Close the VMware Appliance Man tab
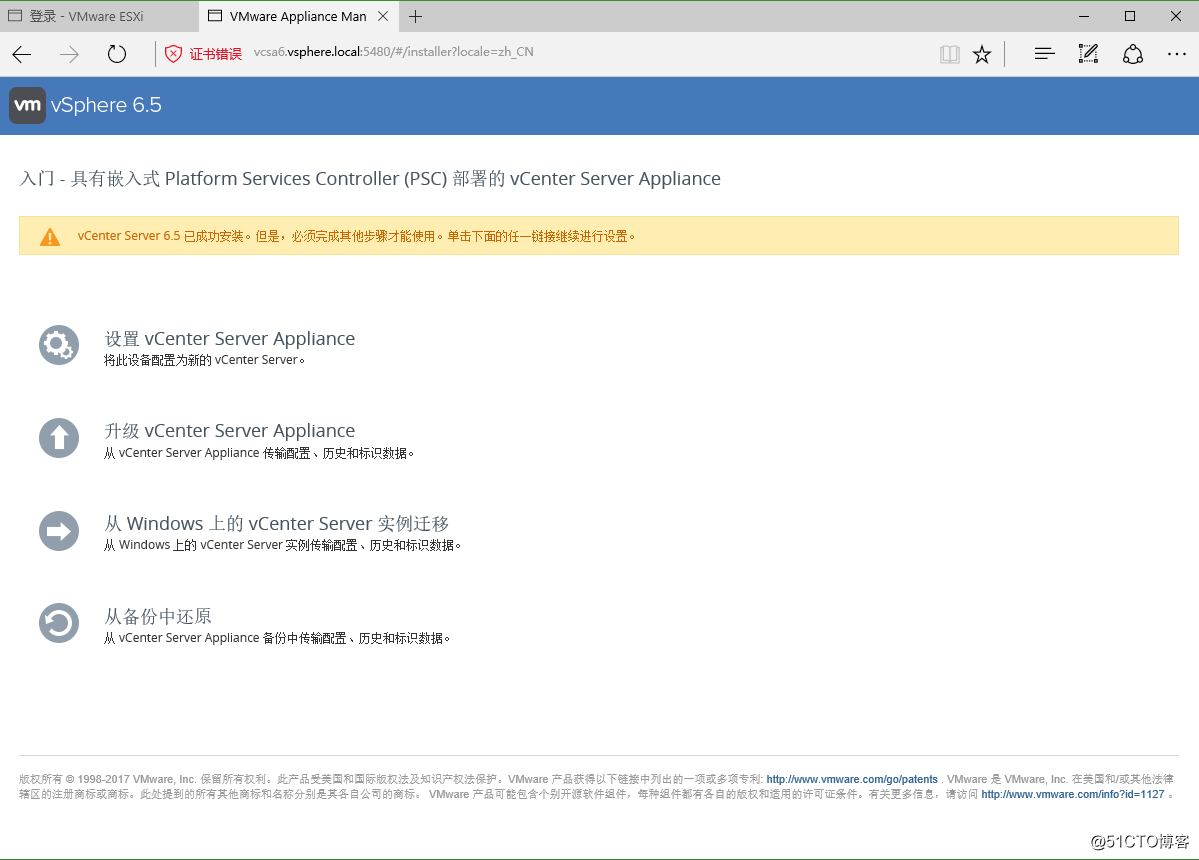This screenshot has height=860, width=1199. pos(384,16)
